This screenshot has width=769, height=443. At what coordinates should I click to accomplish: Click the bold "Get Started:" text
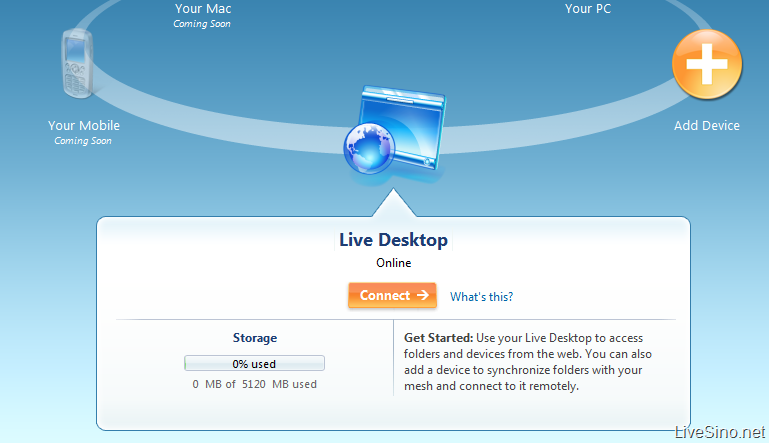pyautogui.click(x=438, y=338)
